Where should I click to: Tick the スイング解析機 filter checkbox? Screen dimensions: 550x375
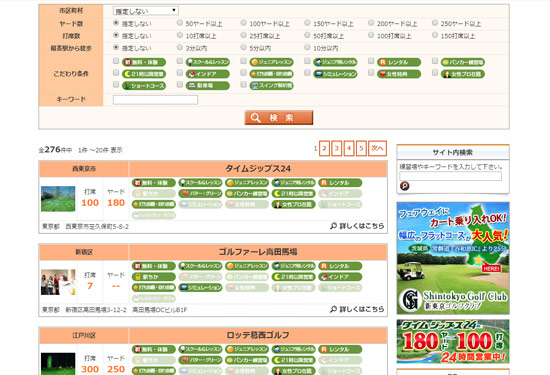(x=243, y=84)
